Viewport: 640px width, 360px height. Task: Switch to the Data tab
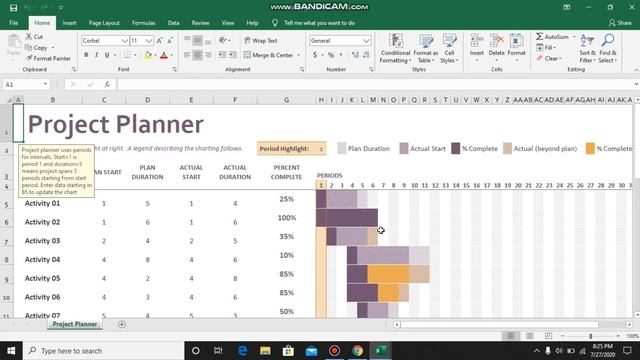tap(173, 23)
